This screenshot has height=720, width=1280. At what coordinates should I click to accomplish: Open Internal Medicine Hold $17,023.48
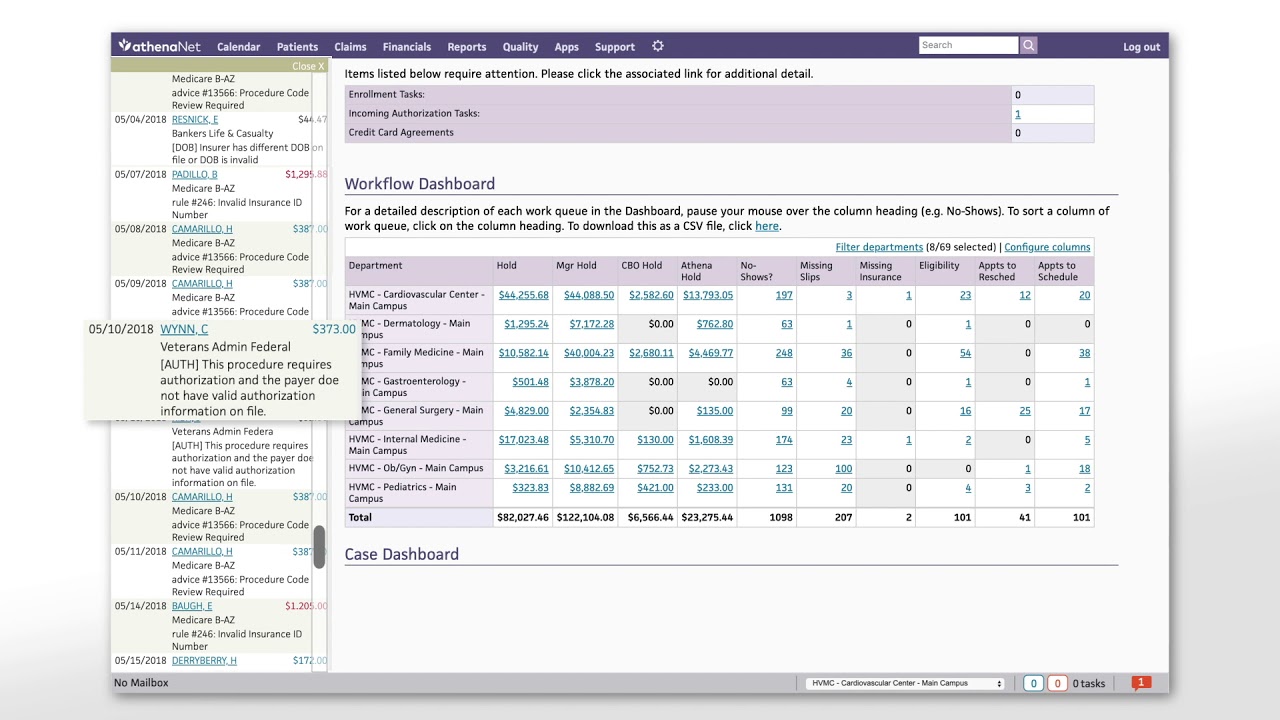pyautogui.click(x=524, y=440)
